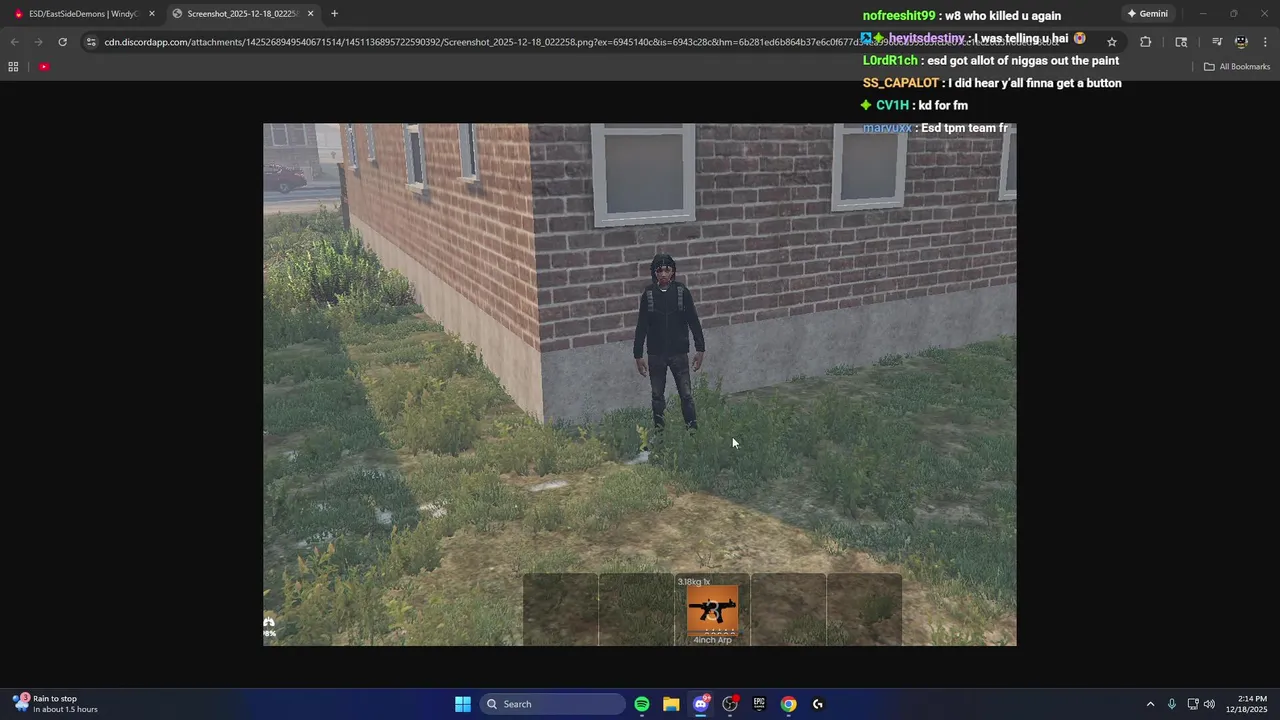Open the network tray icon

(x=1193, y=704)
